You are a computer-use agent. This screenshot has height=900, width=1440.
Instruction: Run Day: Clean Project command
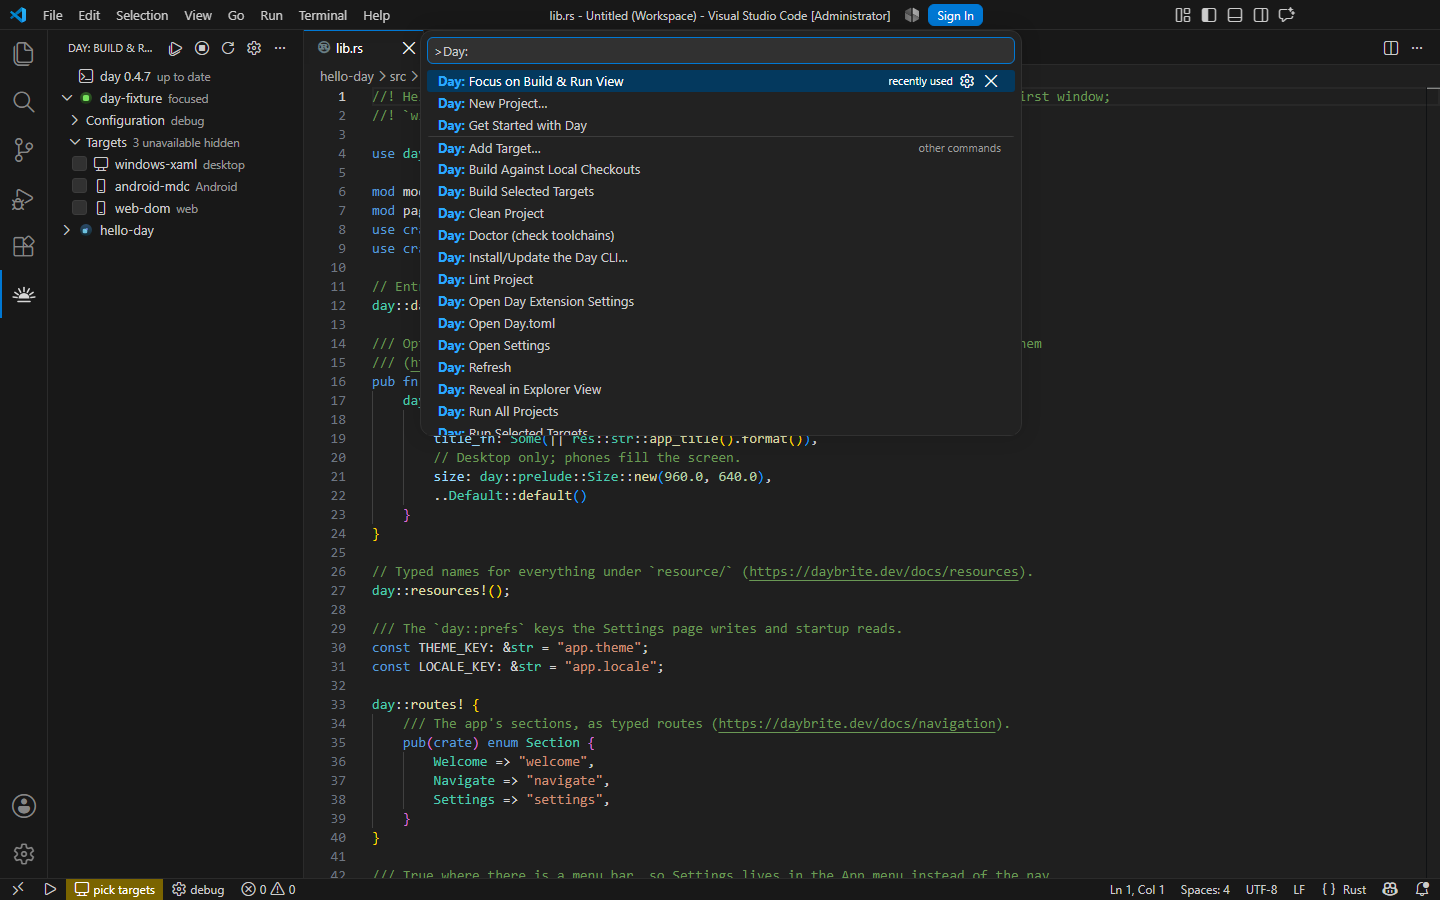point(721,213)
